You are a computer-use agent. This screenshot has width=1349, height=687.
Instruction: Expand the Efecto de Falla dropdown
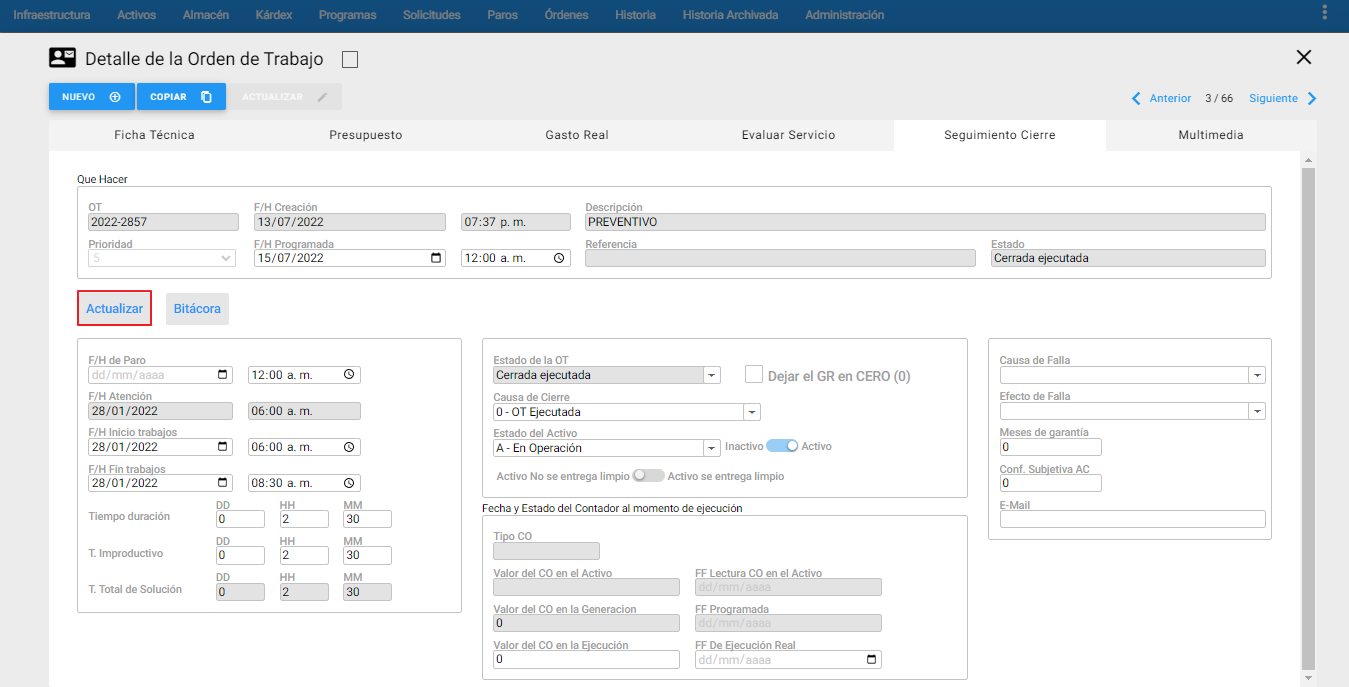click(1257, 411)
